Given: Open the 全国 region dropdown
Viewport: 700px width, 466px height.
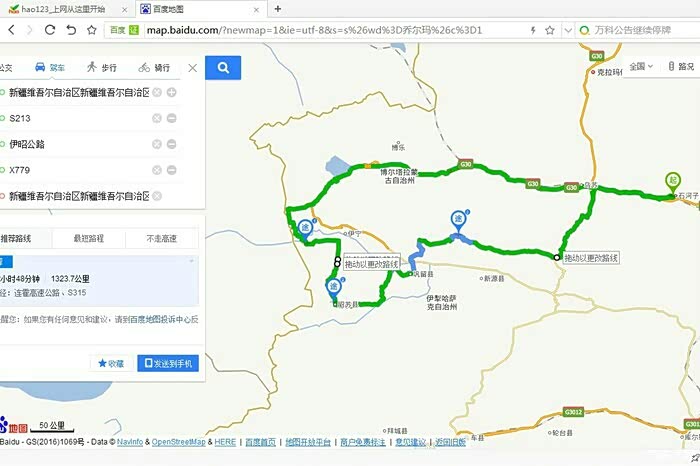Looking at the screenshot, I should point(641,67).
